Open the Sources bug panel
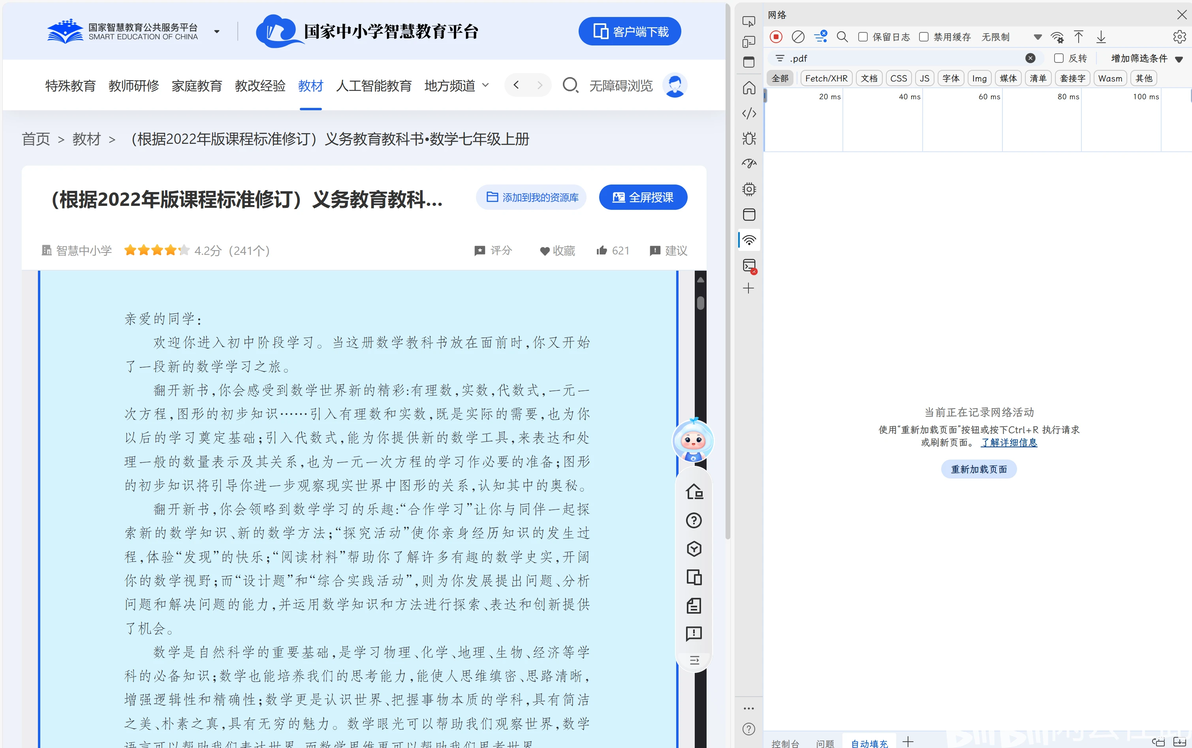The width and height of the screenshot is (1192, 748). [x=749, y=138]
